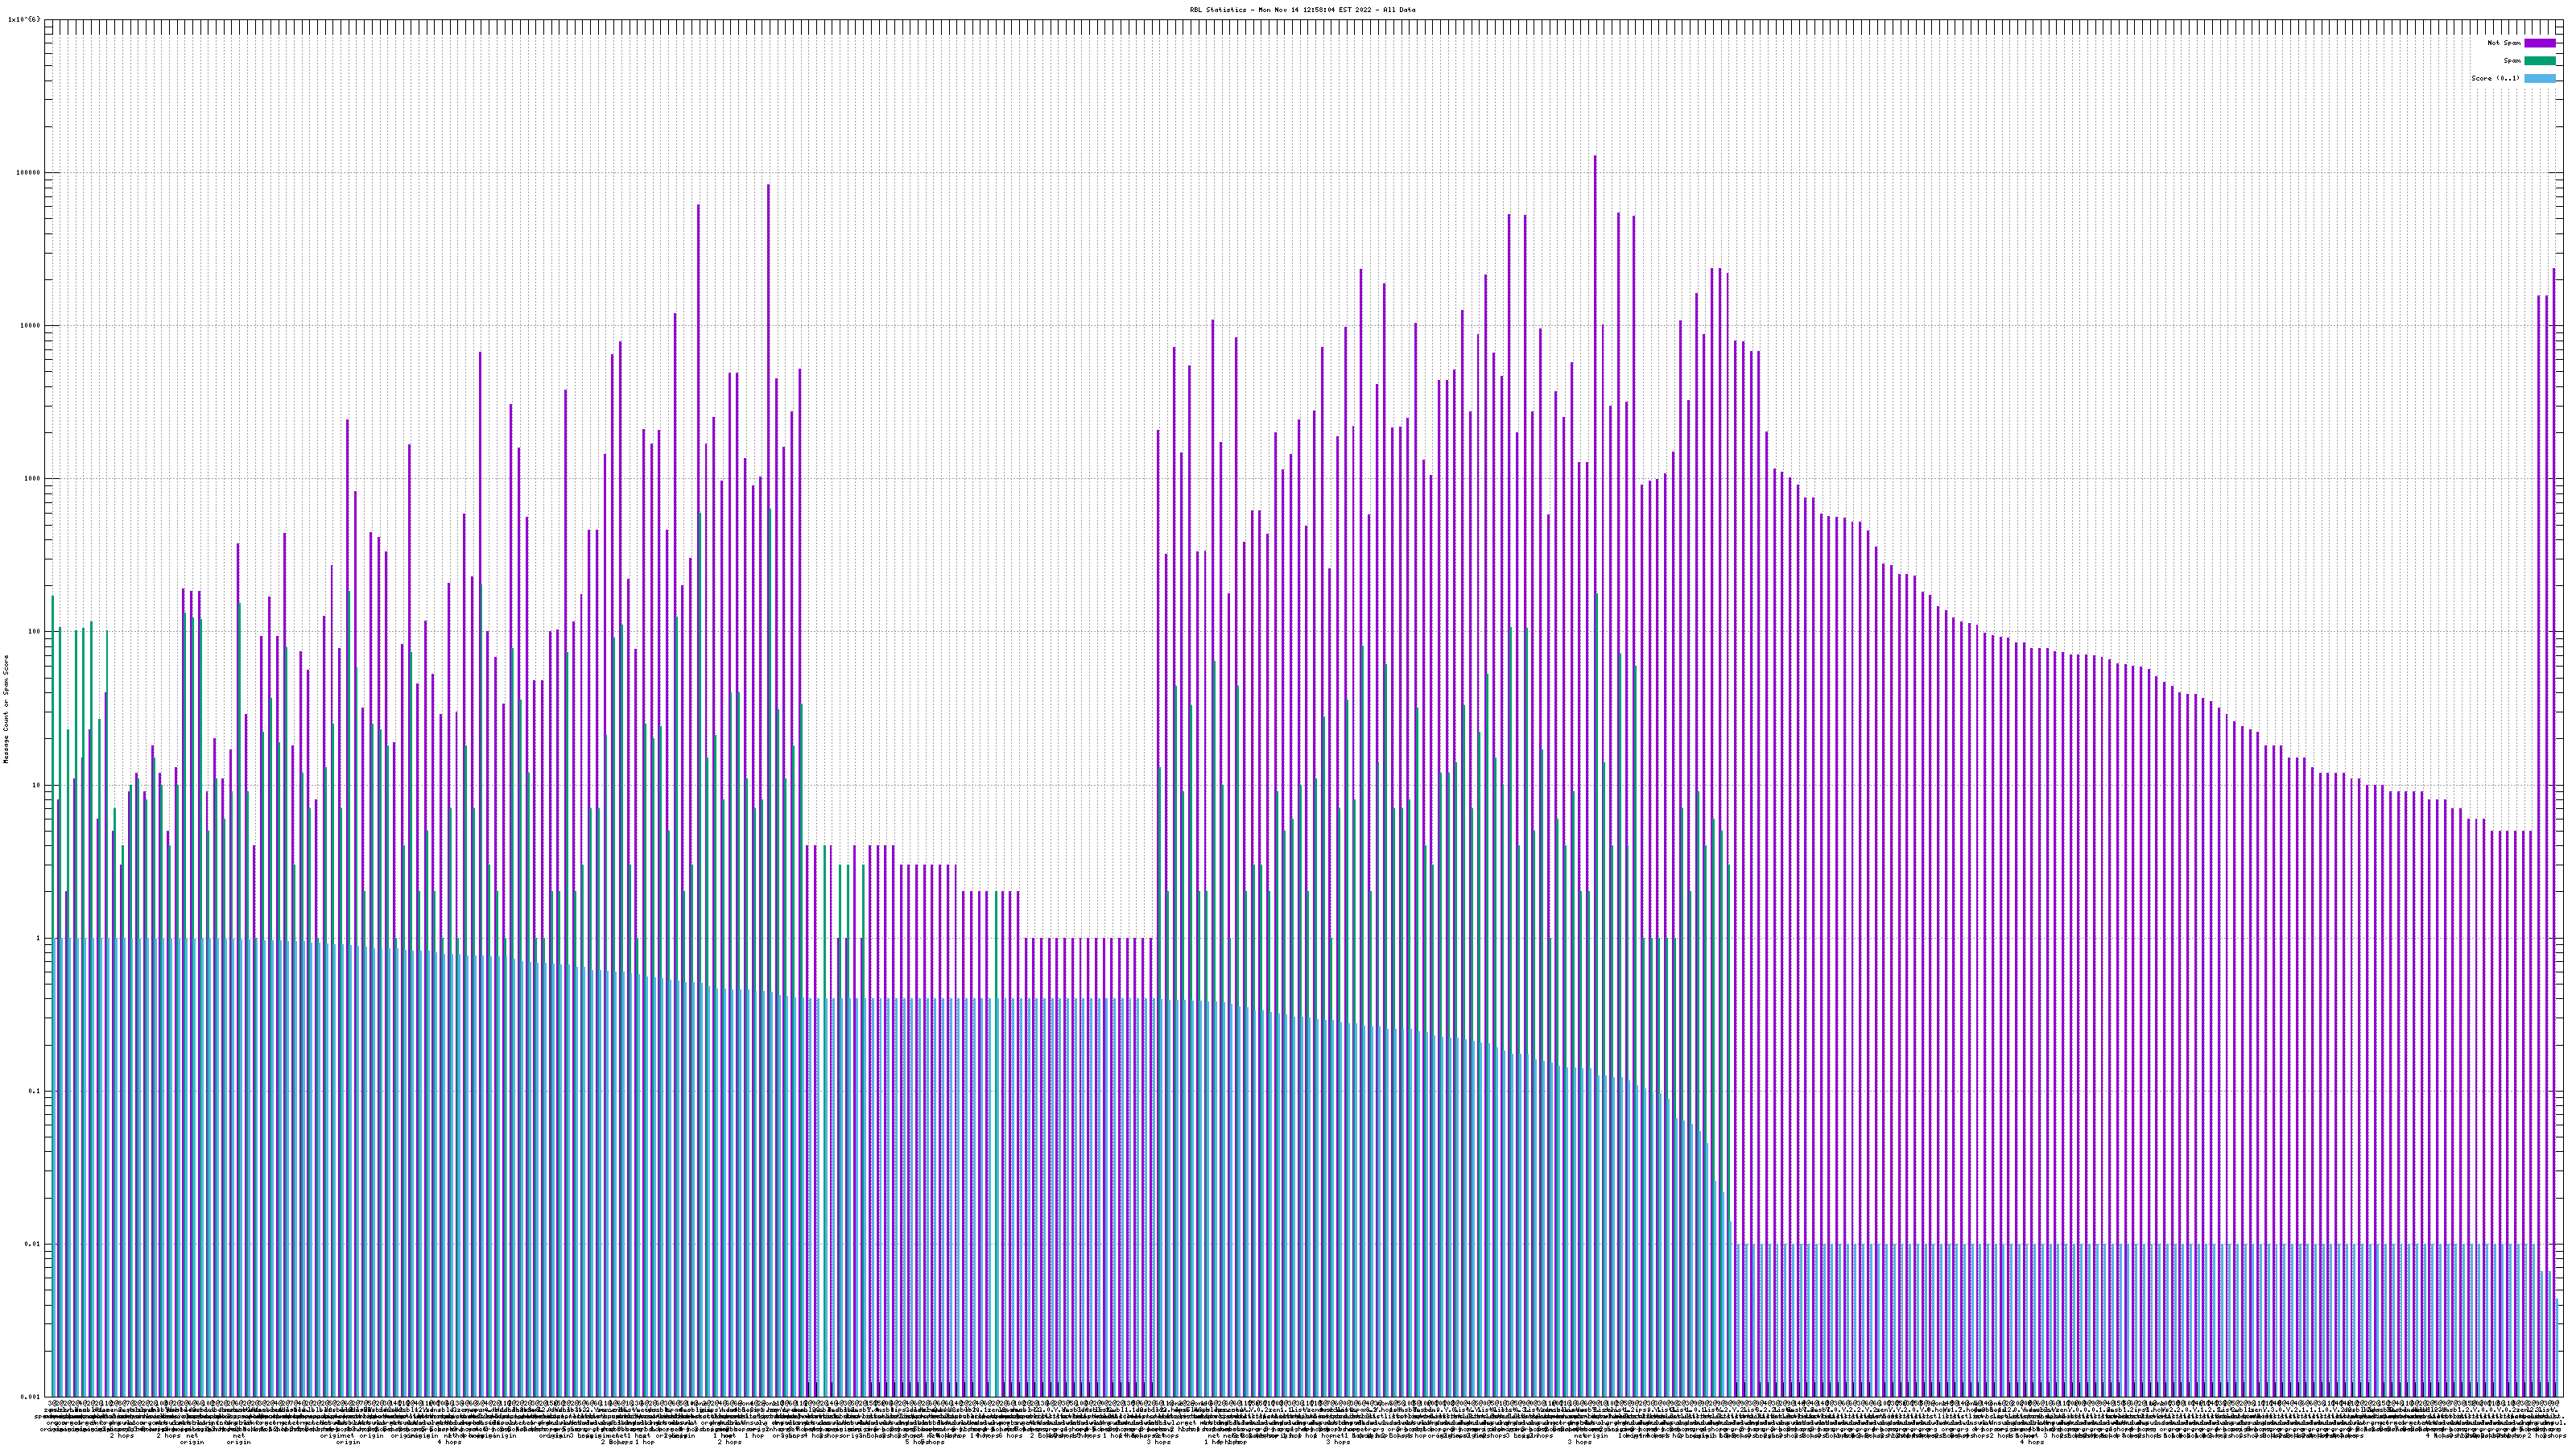
Task: Click the purple Not Spam legend swatch
Action: tap(2539, 43)
